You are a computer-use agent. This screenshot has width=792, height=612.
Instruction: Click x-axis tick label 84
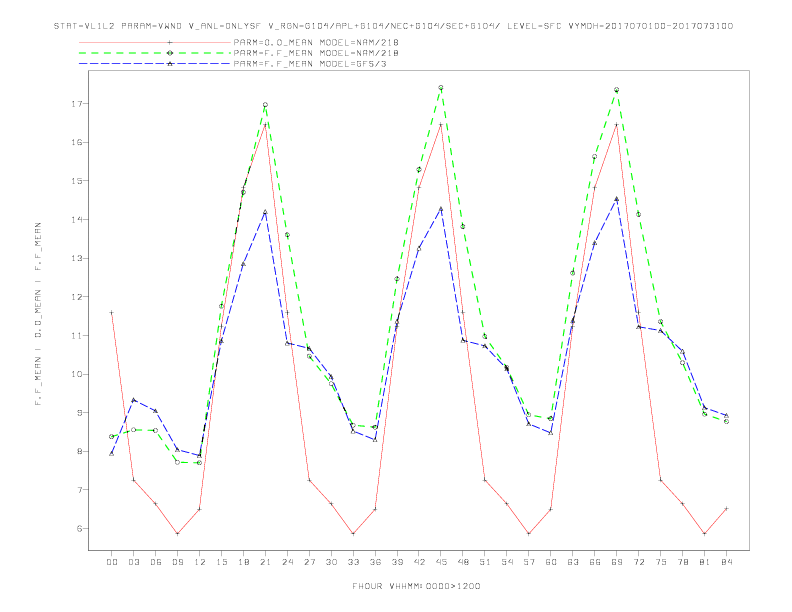tap(726, 562)
